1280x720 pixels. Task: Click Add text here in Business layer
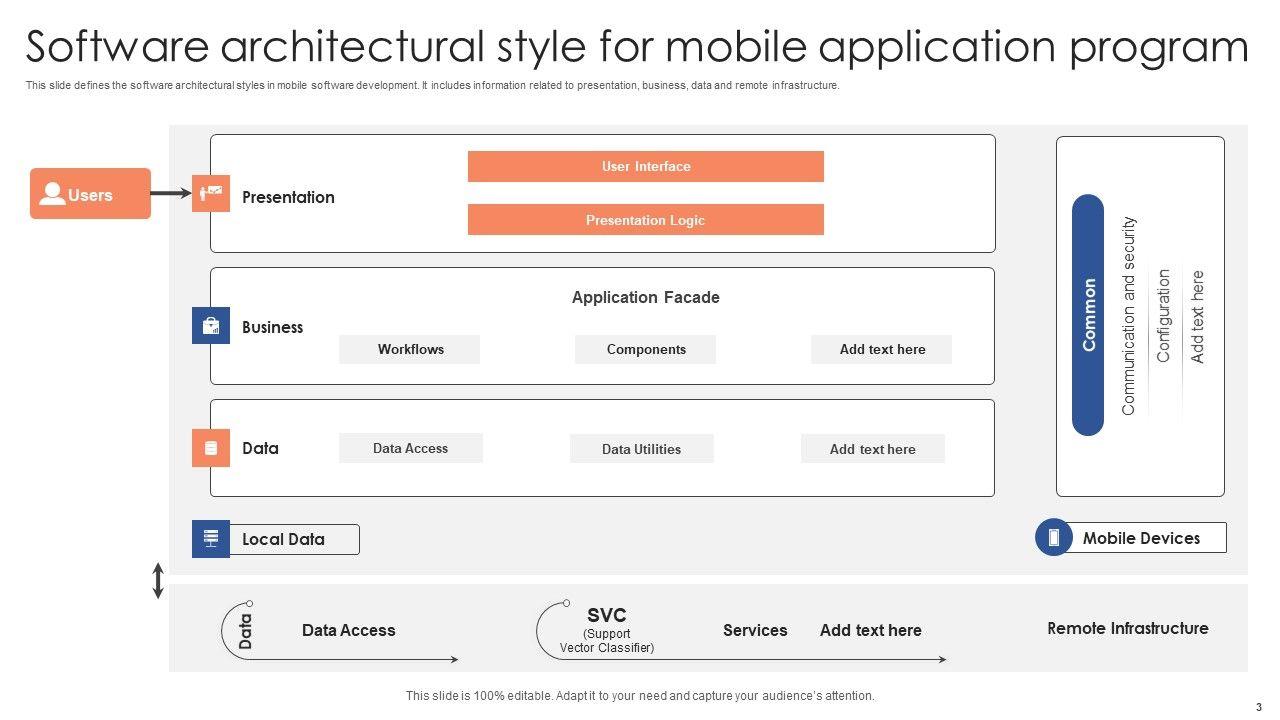click(882, 349)
